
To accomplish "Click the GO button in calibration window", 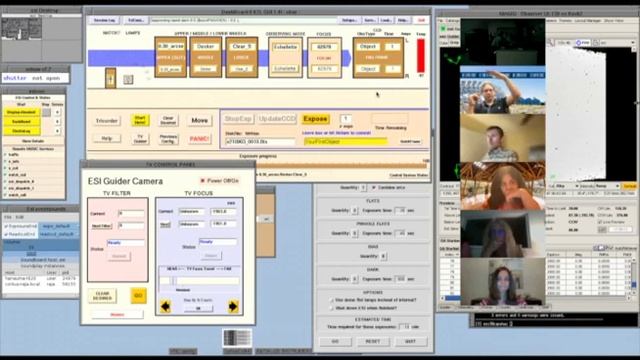I will click(335, 341).
